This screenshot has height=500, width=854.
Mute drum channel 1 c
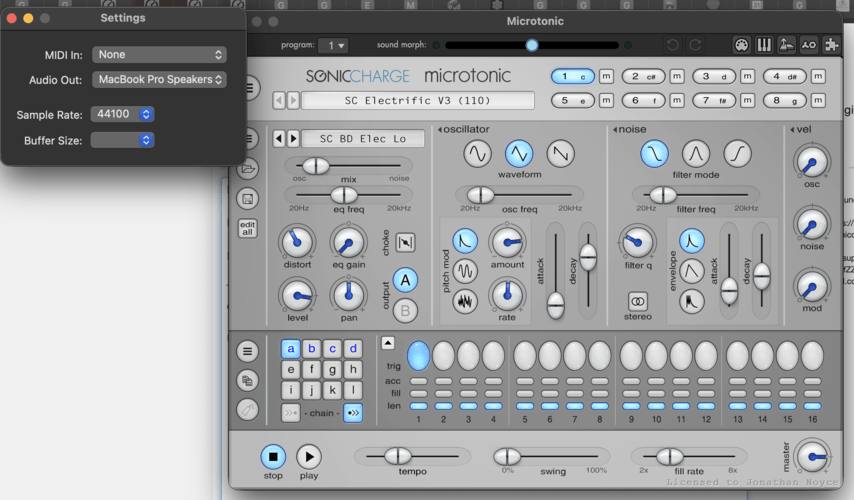coord(606,76)
